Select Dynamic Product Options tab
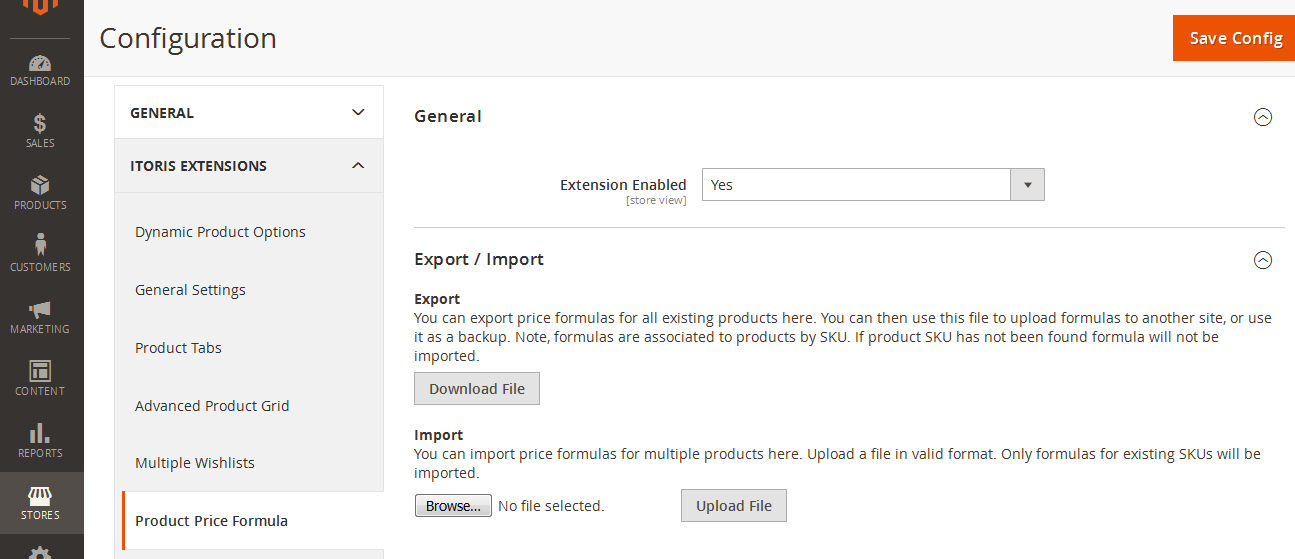The height and width of the screenshot is (559, 1295). click(x=220, y=232)
